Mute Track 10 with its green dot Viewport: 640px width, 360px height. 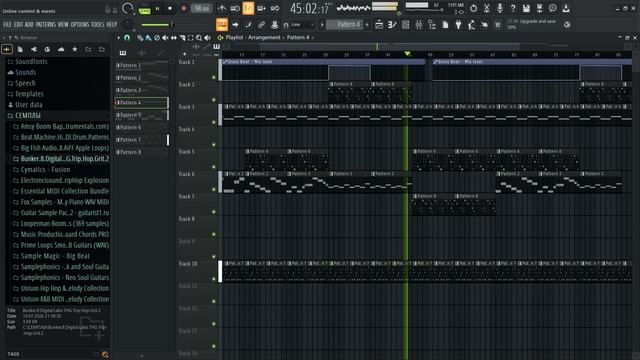213,279
